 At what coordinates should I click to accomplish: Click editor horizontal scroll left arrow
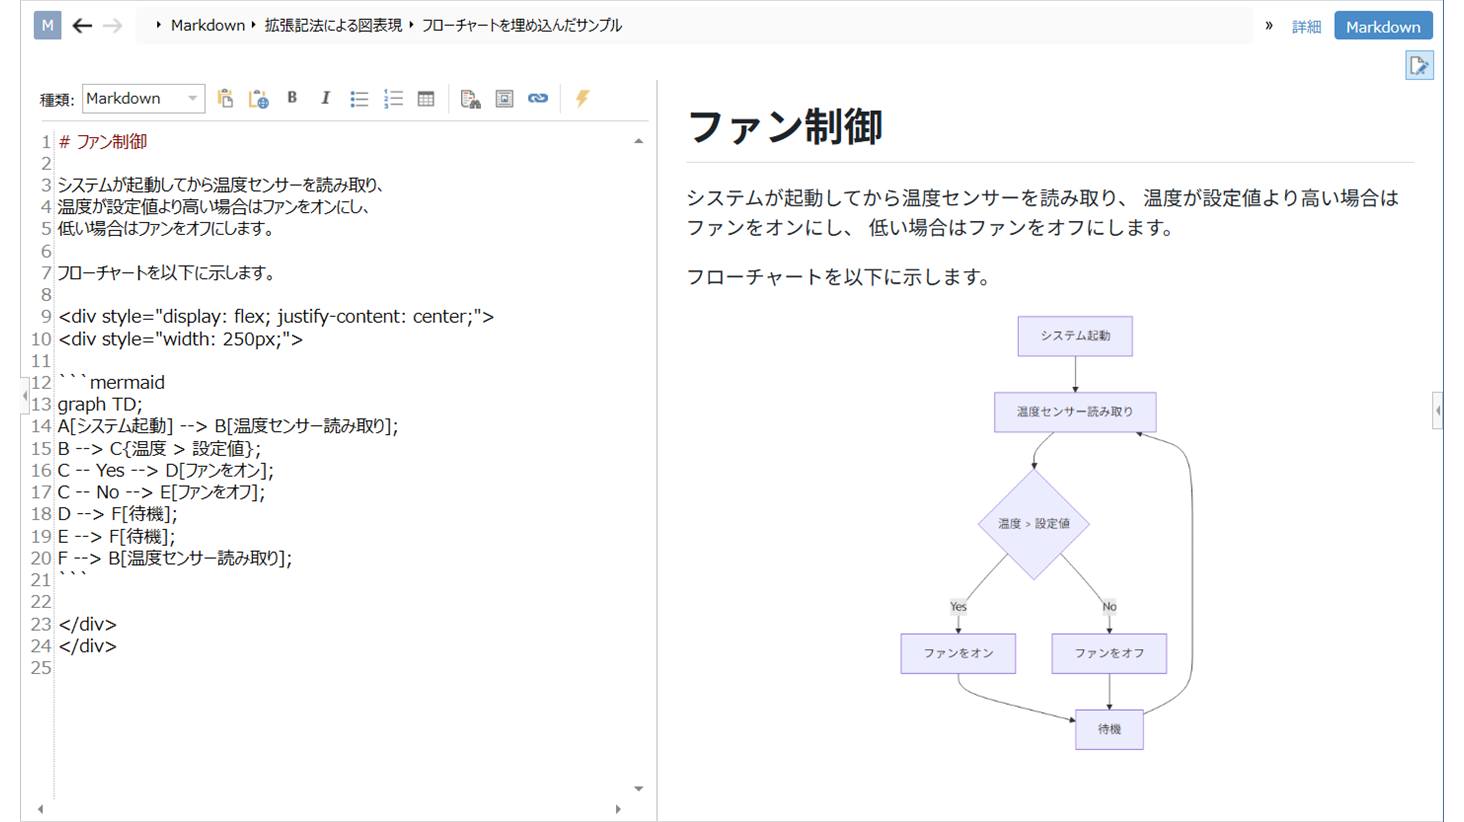tap(40, 809)
